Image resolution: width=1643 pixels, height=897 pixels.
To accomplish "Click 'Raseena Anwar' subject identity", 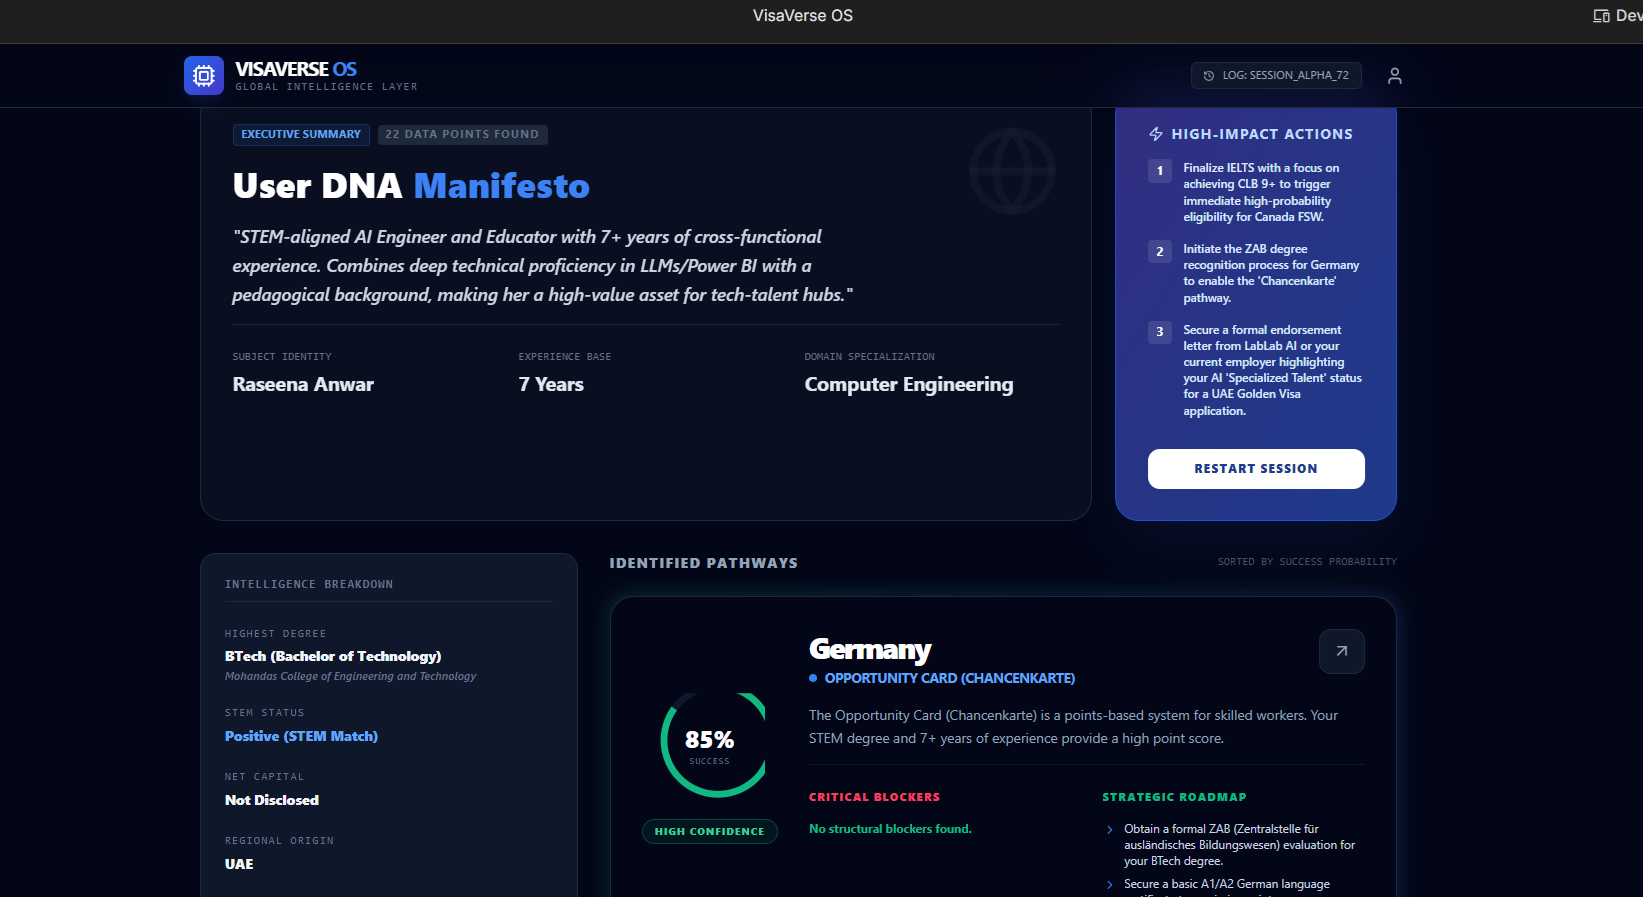I will (x=303, y=385).
